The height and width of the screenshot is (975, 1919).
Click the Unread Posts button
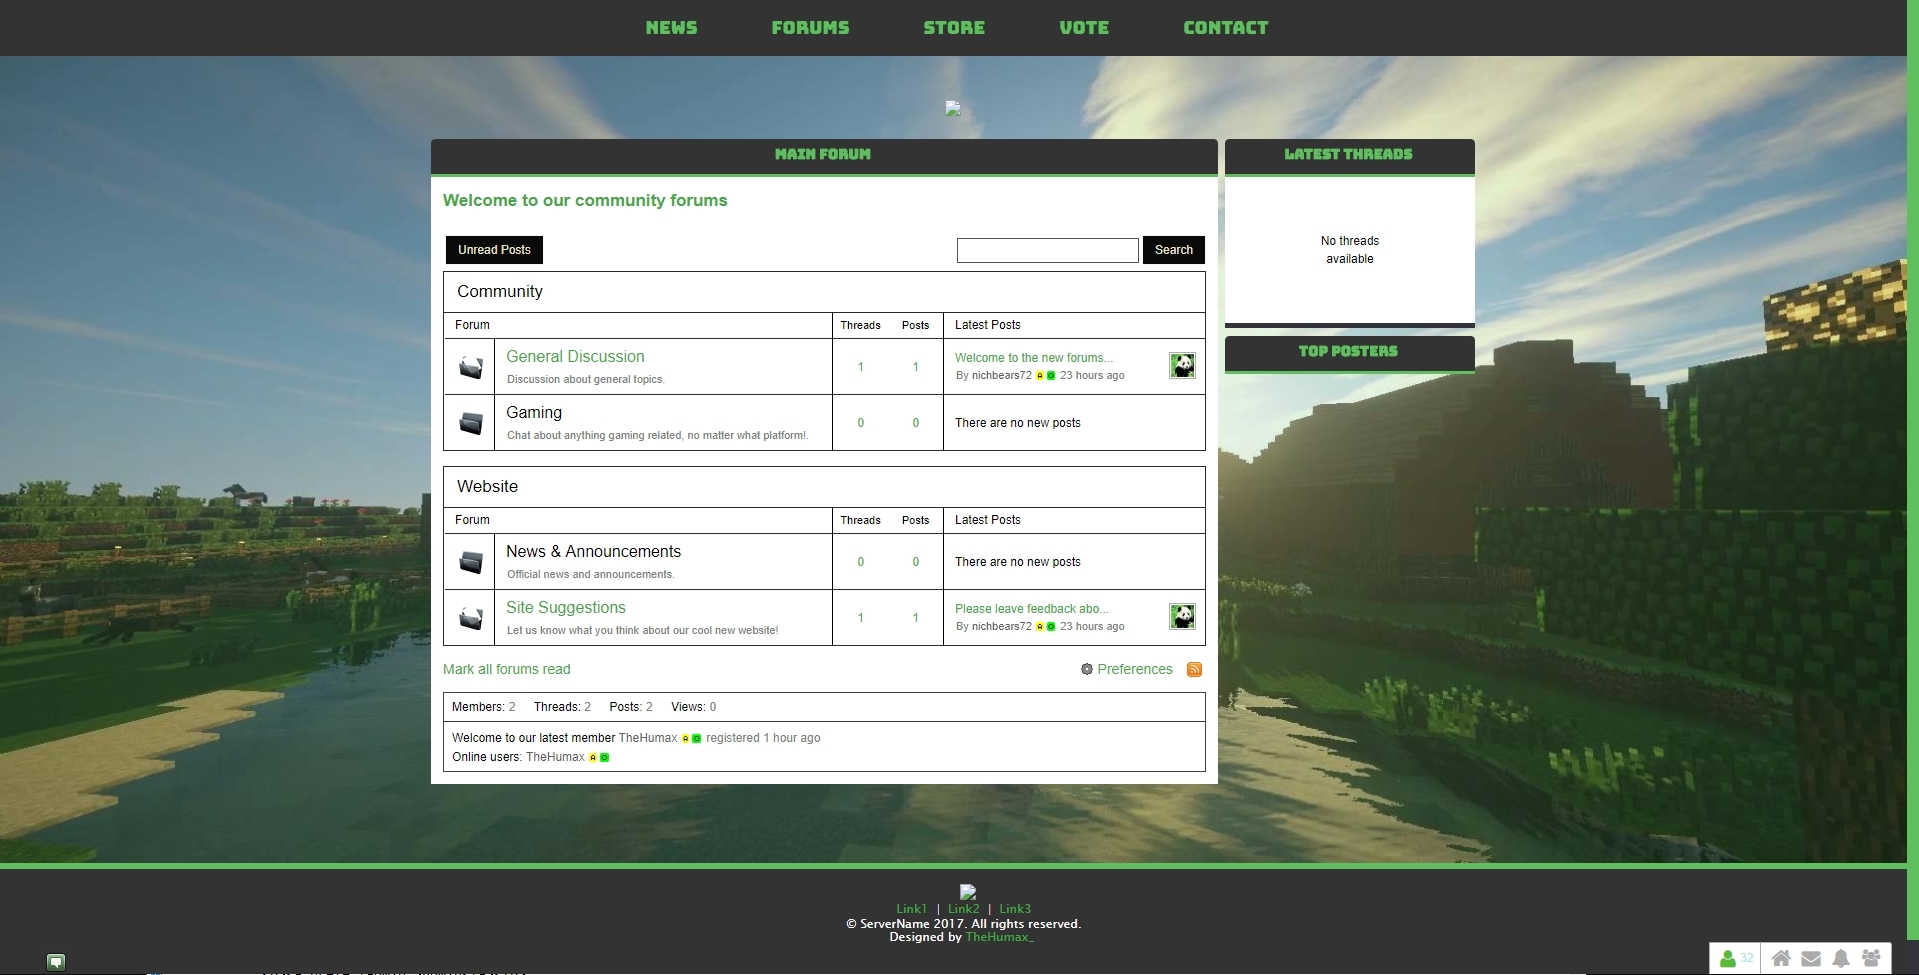(x=494, y=250)
